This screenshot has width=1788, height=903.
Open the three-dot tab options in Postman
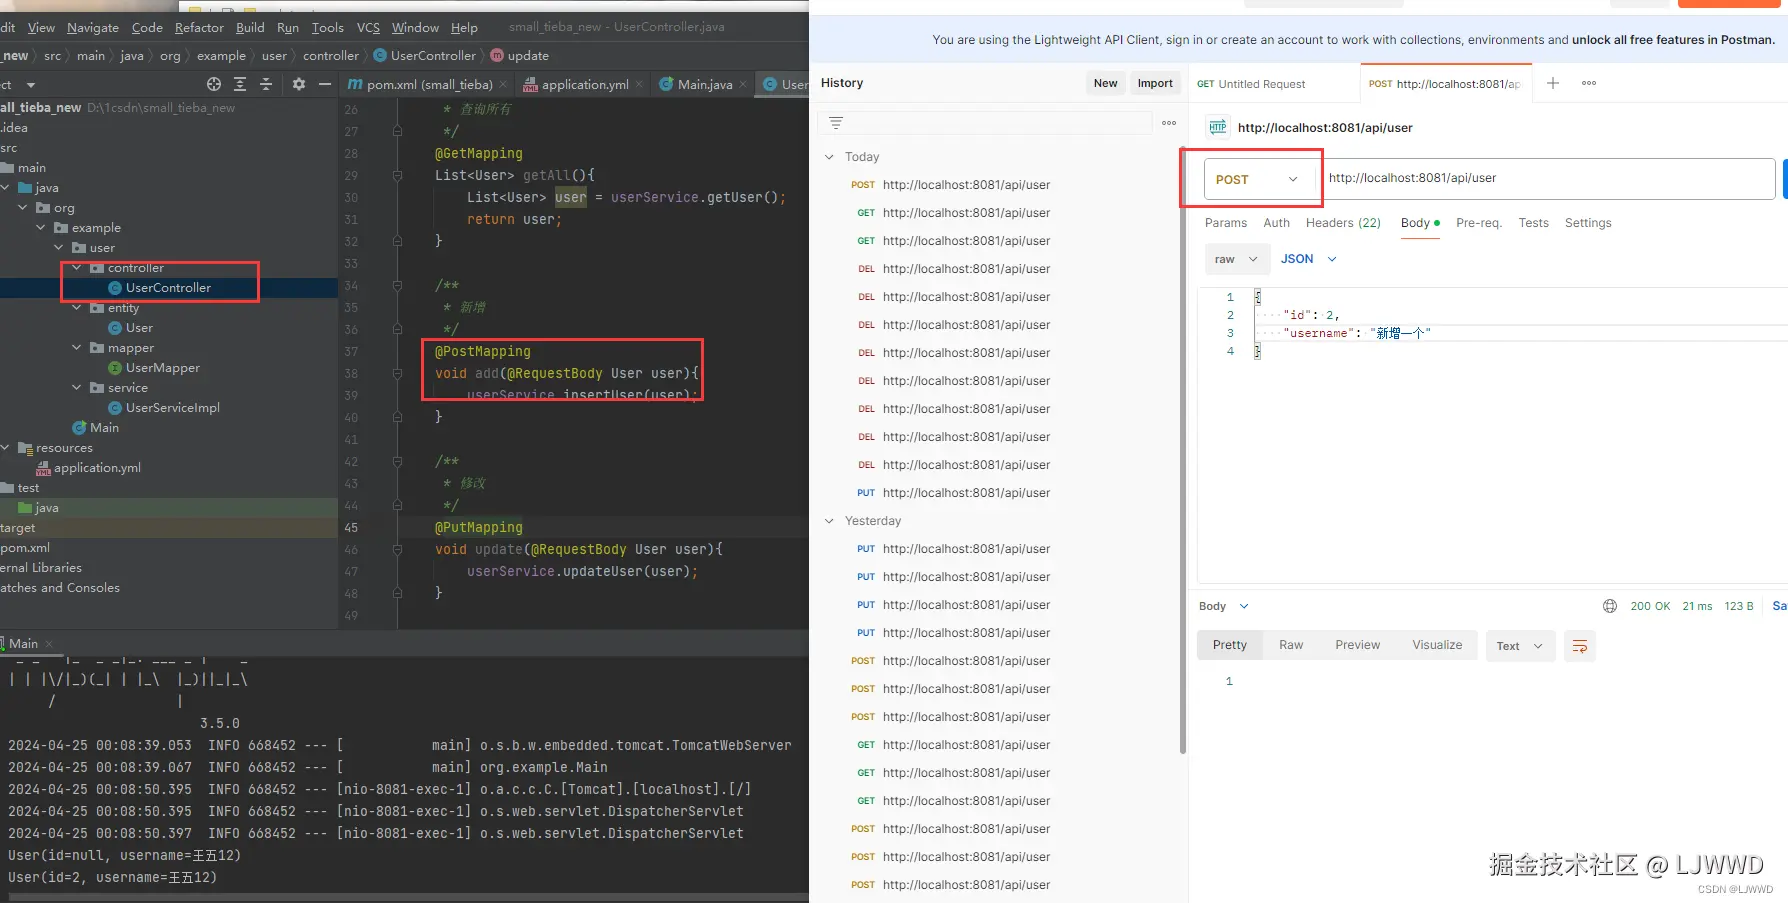point(1589,83)
